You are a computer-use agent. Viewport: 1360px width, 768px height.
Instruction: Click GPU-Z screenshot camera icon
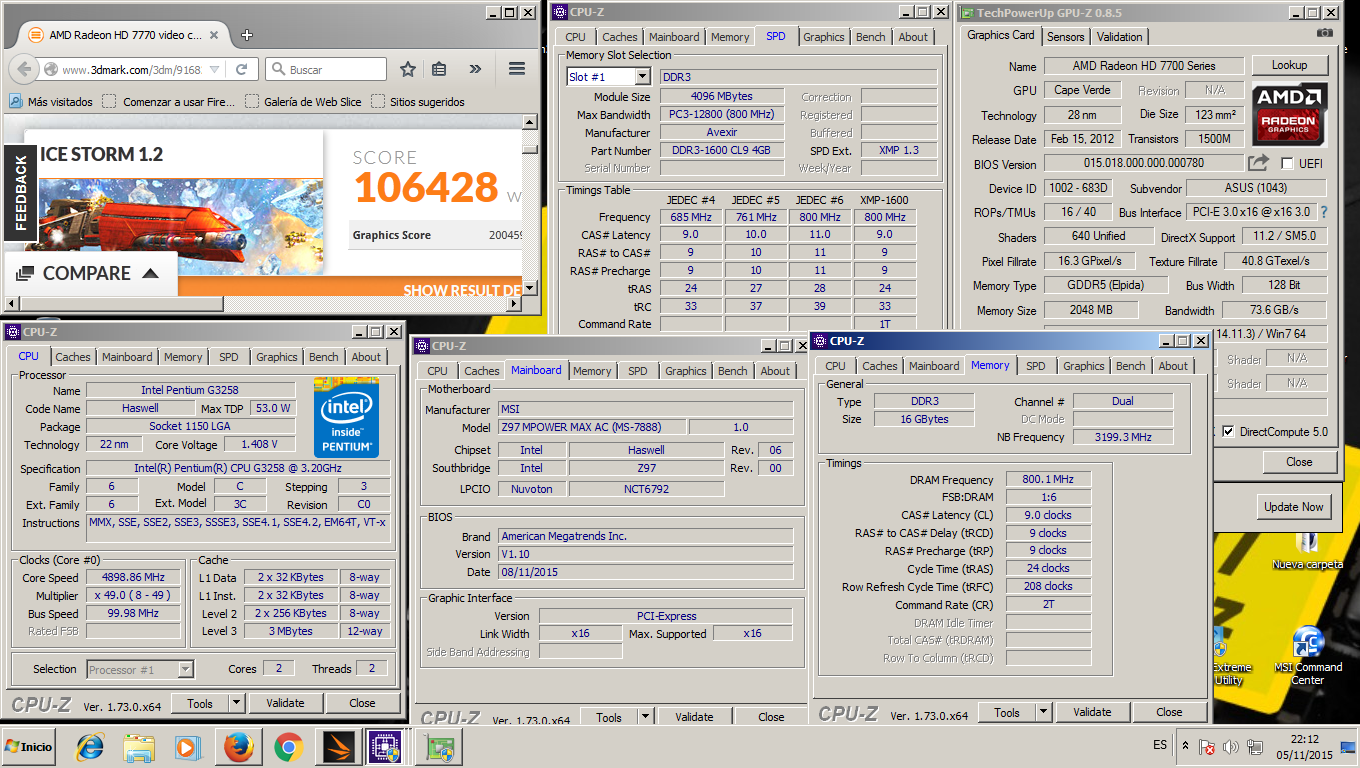click(1325, 33)
